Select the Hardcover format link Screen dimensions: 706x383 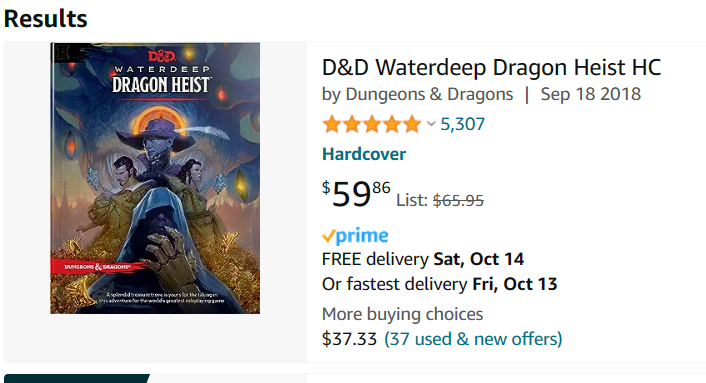click(x=364, y=154)
